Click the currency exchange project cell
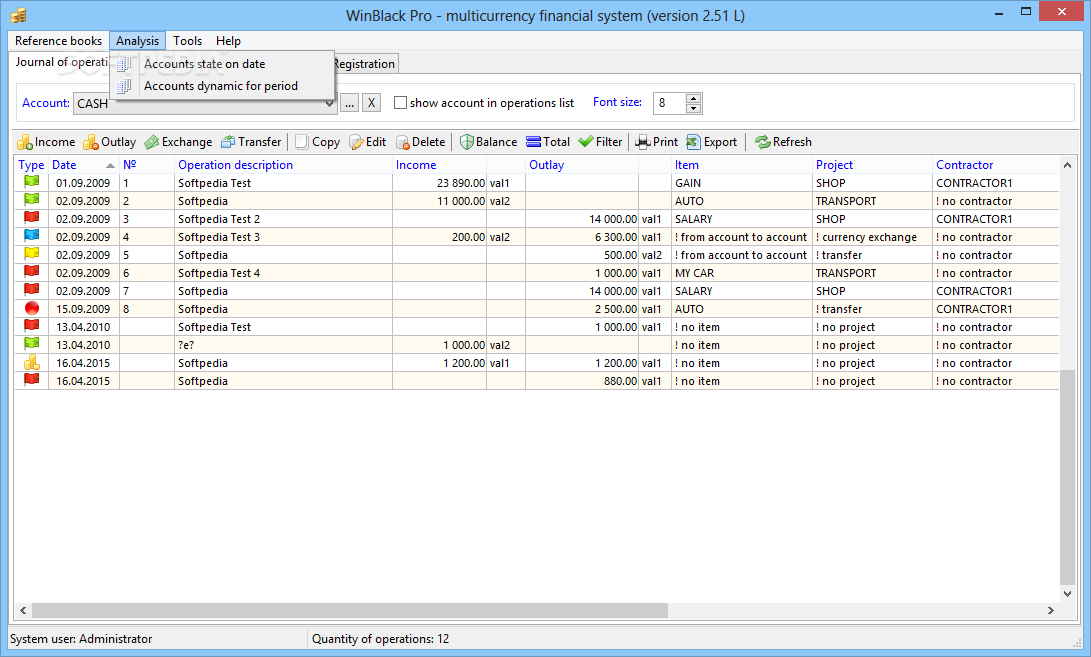 pos(872,237)
